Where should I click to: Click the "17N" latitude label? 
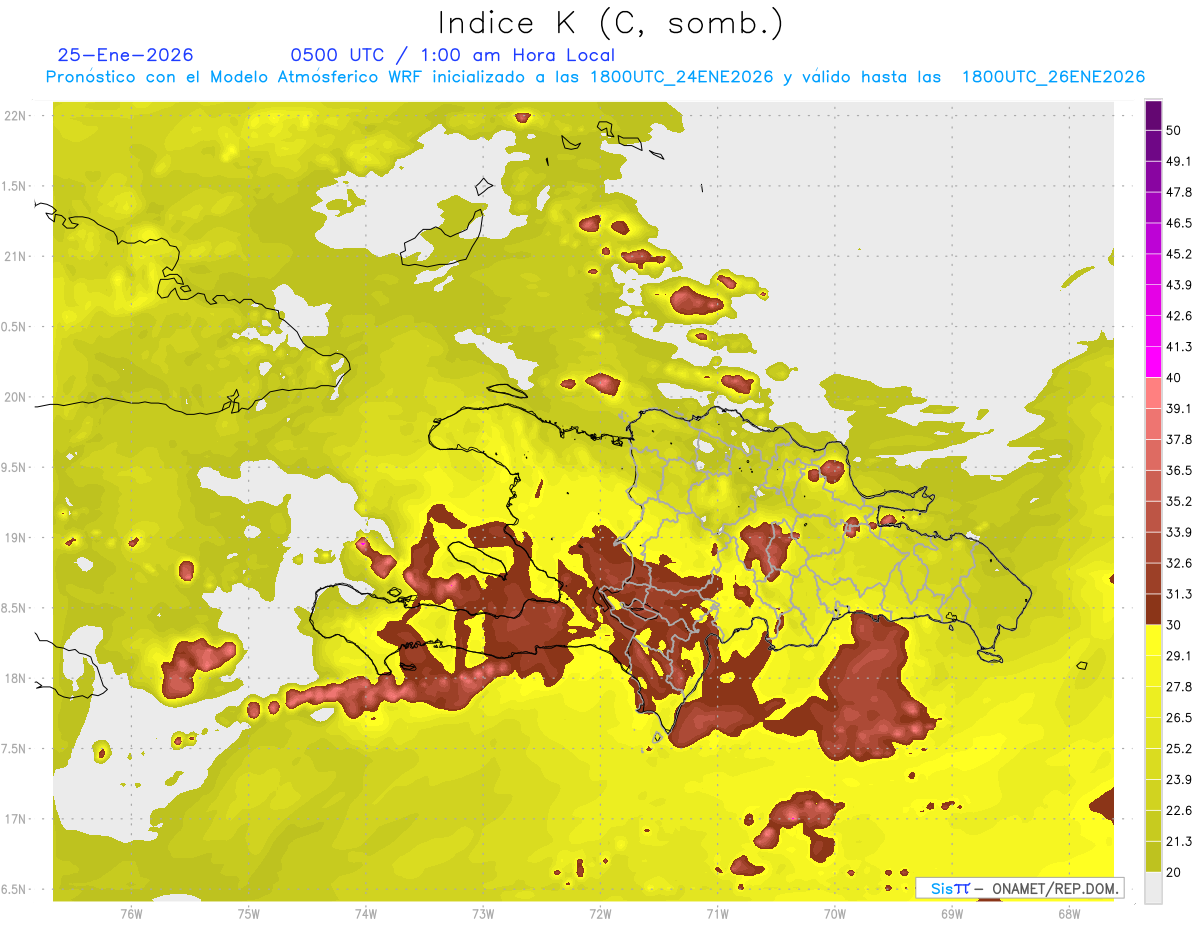click(15, 819)
